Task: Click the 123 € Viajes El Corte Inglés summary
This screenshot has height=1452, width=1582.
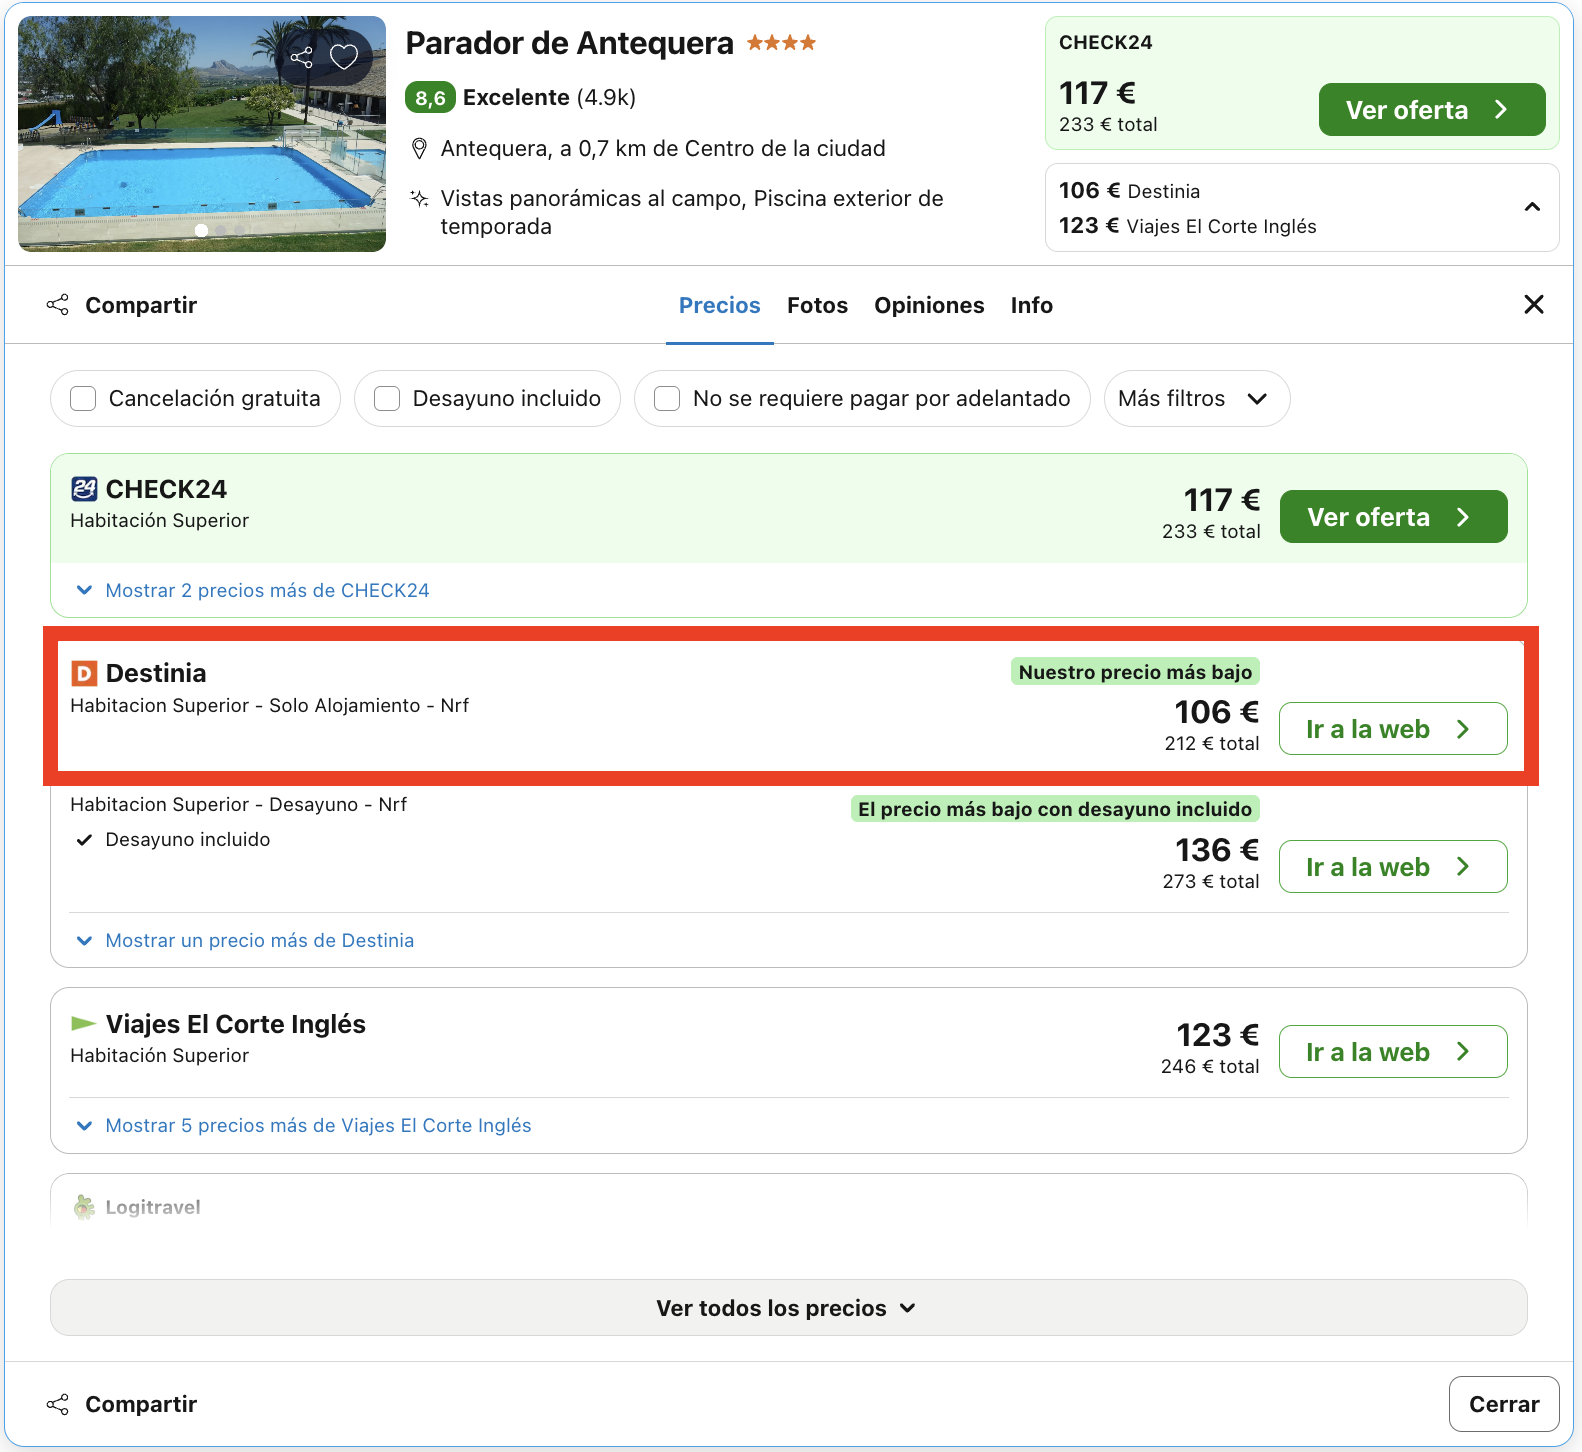Action: pyautogui.click(x=1188, y=226)
